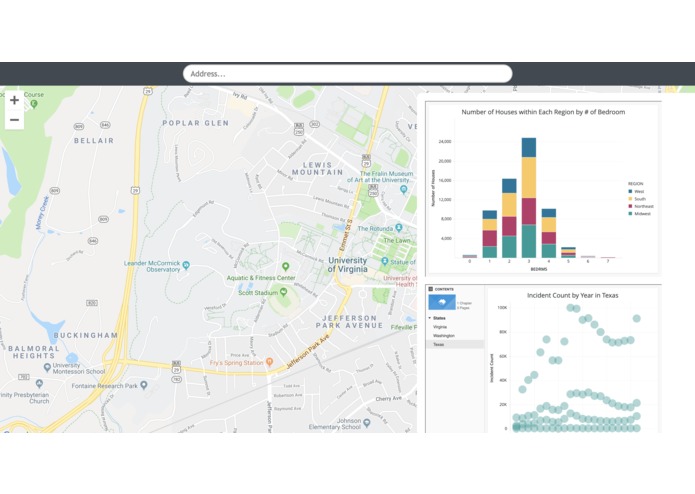Screen dimensions: 695x494
Task: Zoom in with the map plus button
Action: tap(14, 100)
